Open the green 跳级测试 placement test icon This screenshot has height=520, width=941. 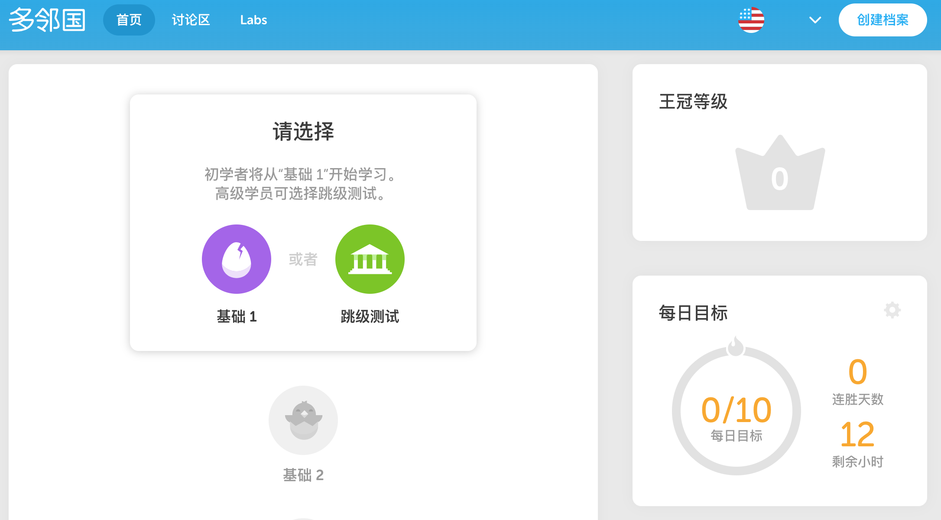click(370, 259)
